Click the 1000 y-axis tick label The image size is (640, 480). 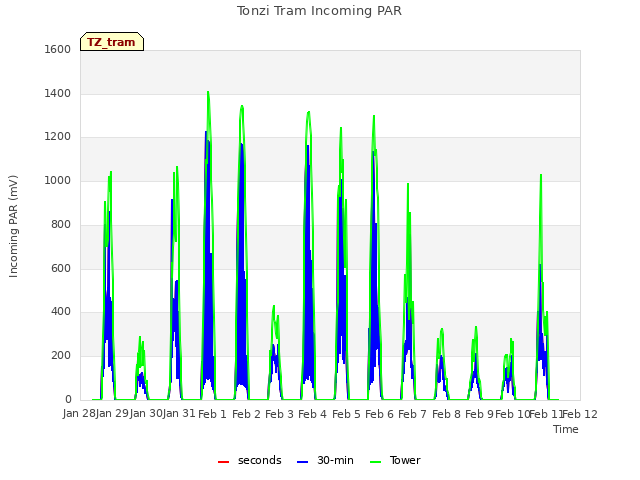tap(58, 180)
